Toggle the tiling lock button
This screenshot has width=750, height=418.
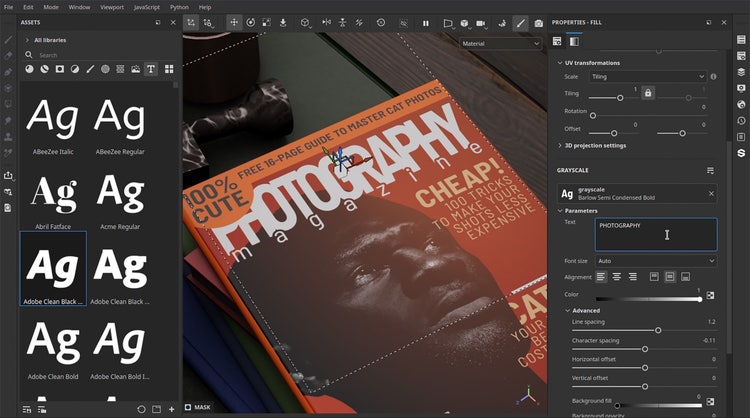tap(648, 93)
